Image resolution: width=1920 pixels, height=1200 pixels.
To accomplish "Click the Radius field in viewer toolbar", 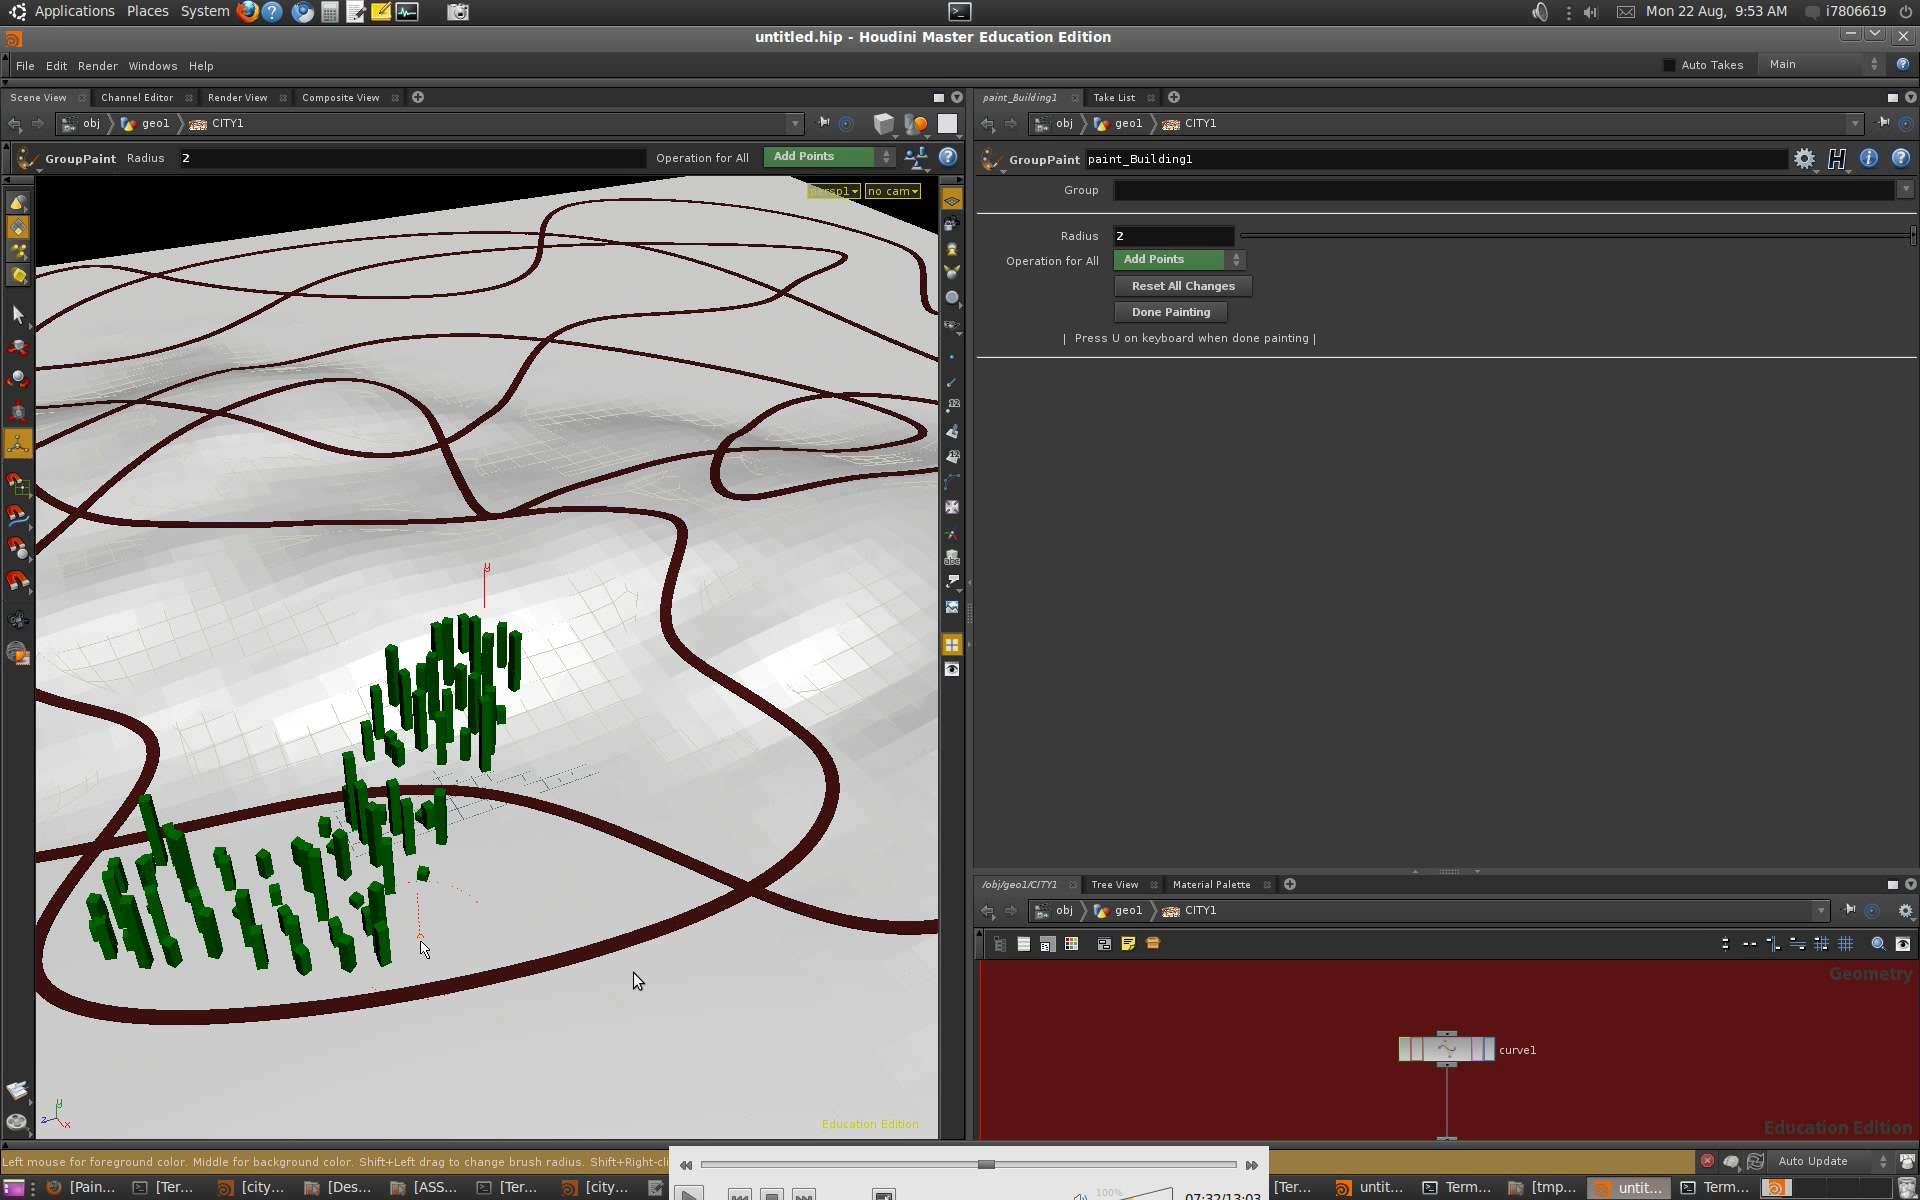I will click(411, 158).
